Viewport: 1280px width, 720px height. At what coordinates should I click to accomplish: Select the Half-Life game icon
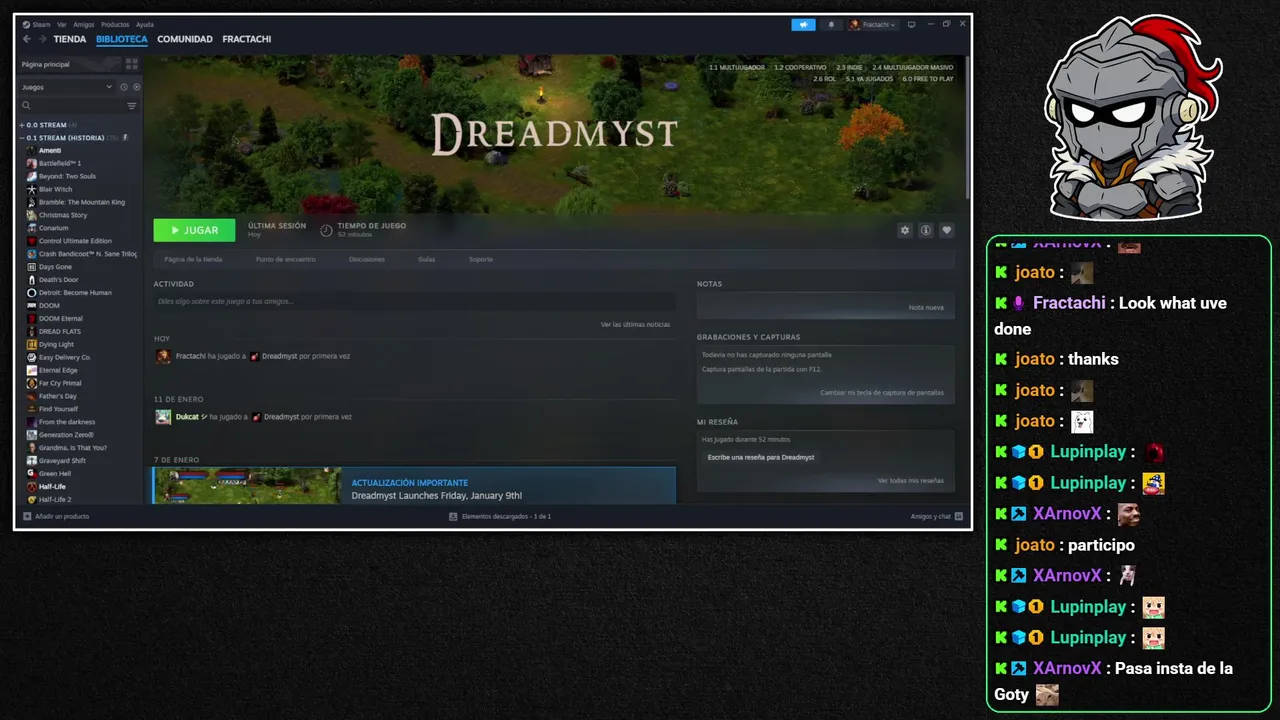32,486
